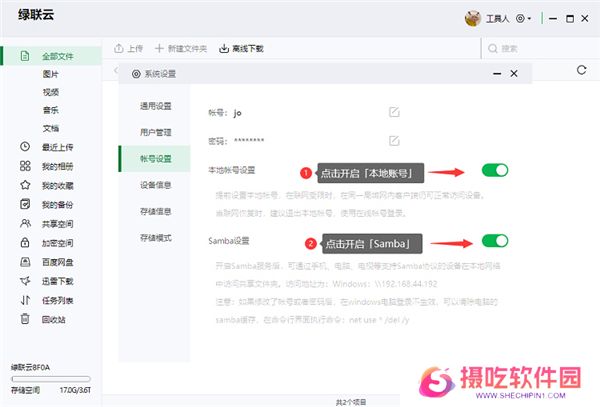The width and height of the screenshot is (600, 407).
Task: Minimize the 系统设置 dialog
Action: [x=497, y=73]
